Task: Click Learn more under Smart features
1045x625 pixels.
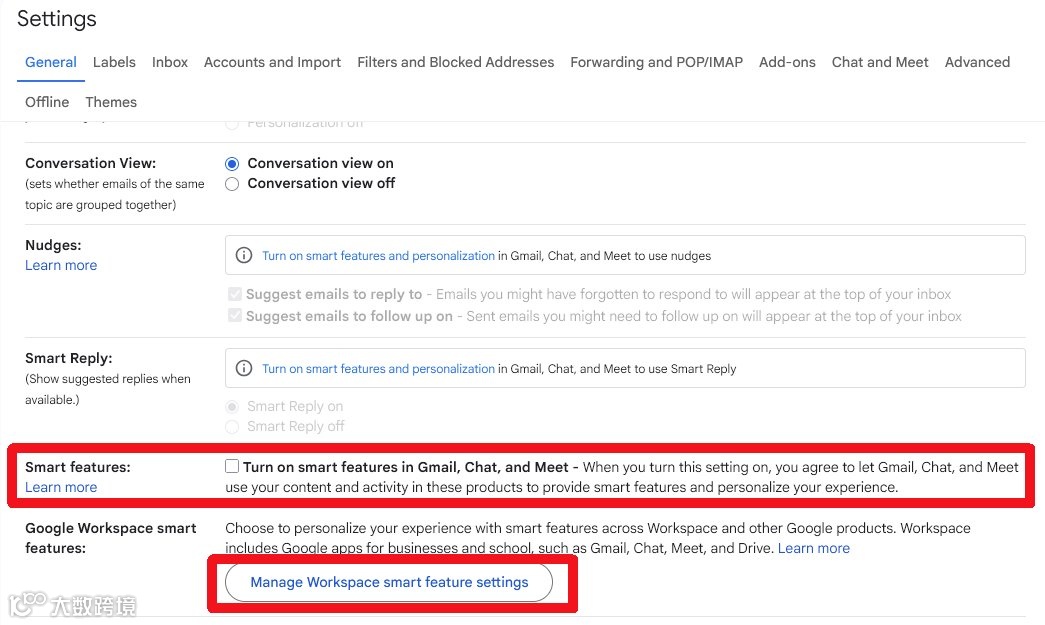Action: coord(61,487)
